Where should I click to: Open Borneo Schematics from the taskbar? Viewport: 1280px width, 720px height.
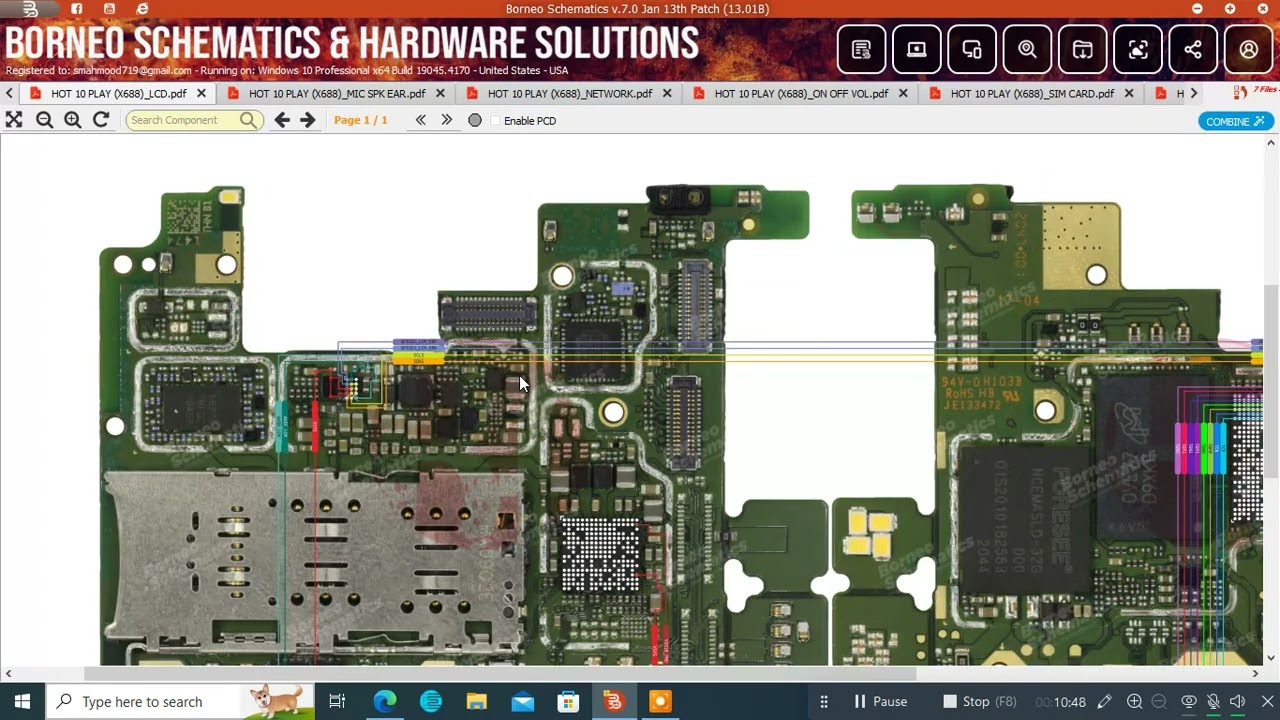click(614, 702)
